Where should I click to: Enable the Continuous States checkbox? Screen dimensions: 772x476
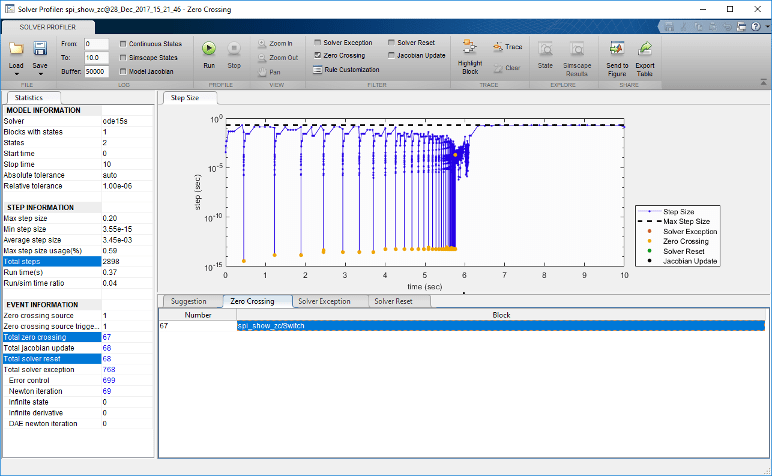(x=123, y=44)
